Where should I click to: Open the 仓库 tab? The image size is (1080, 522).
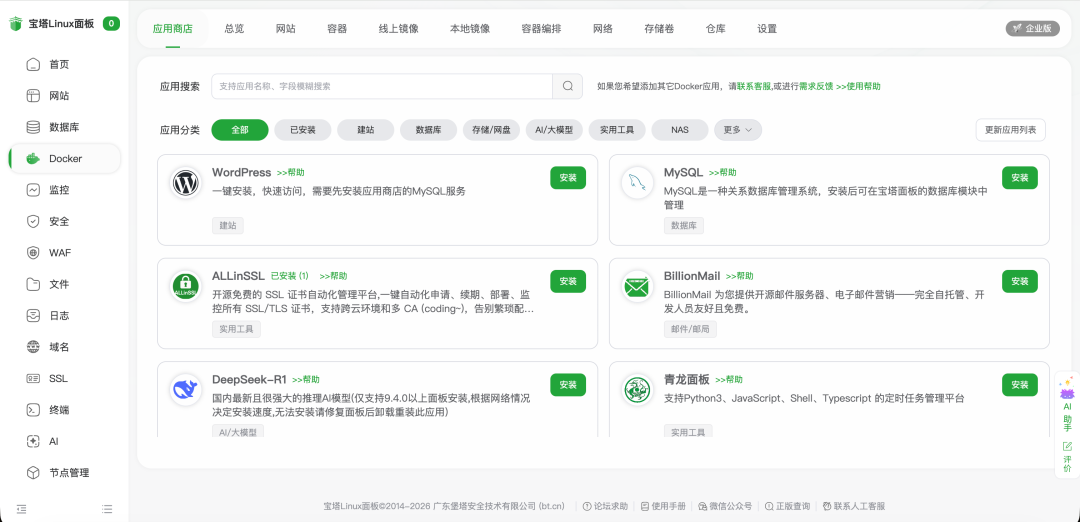click(716, 29)
